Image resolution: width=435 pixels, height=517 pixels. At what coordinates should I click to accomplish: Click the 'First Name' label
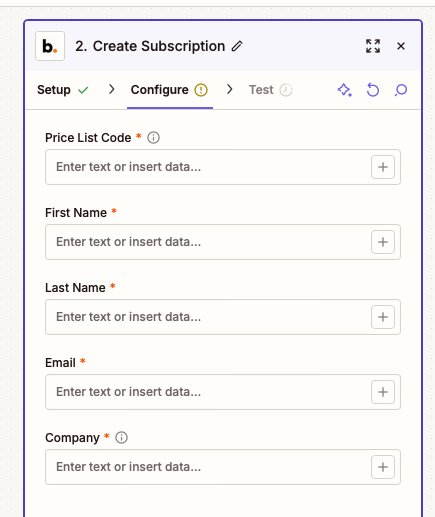(76, 213)
